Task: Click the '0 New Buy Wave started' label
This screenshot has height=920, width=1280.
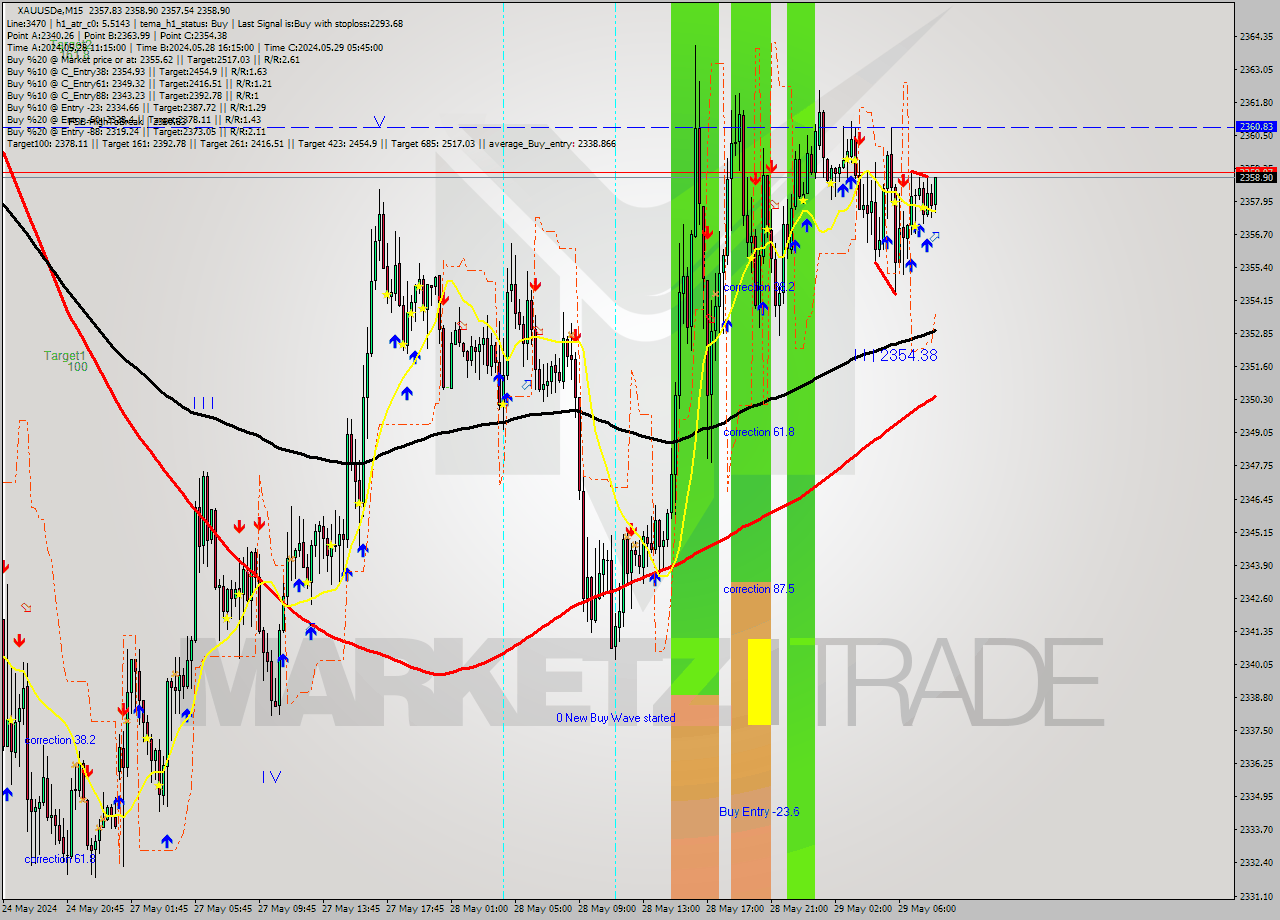Action: (x=616, y=718)
